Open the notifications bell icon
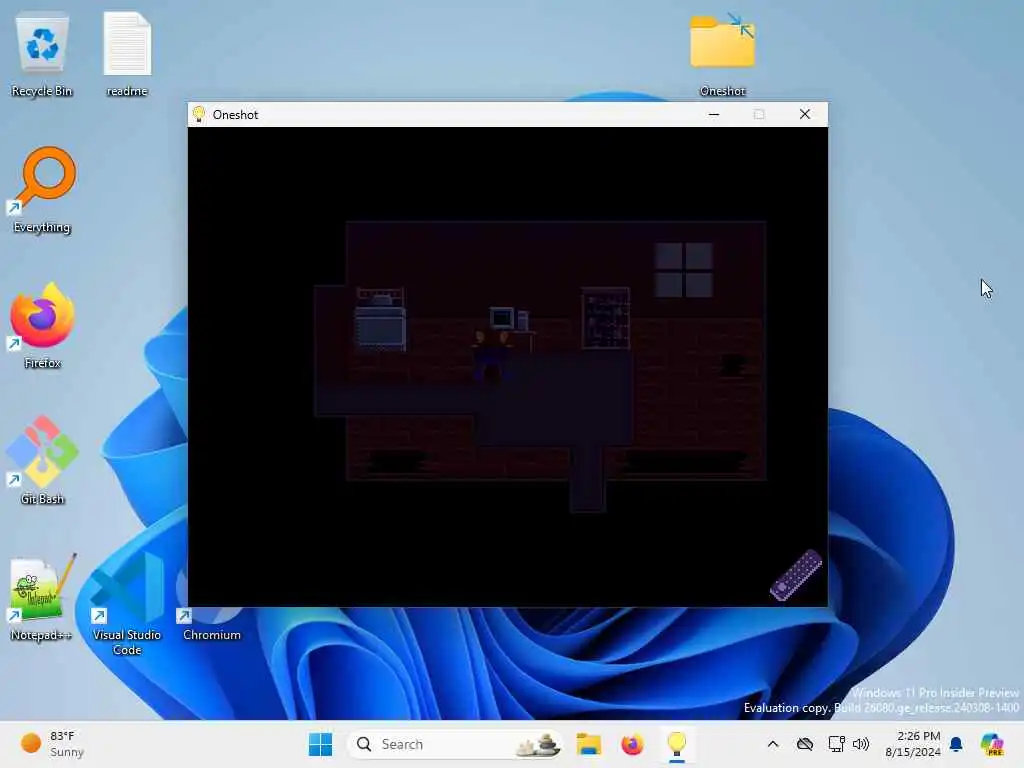 pos(956,744)
